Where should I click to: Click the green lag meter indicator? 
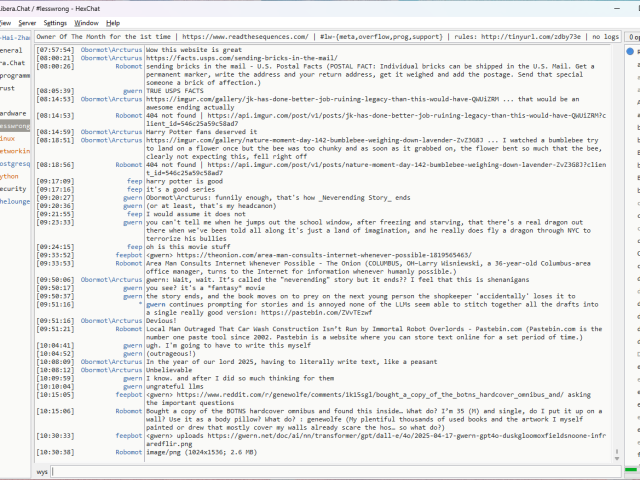tap(631, 470)
